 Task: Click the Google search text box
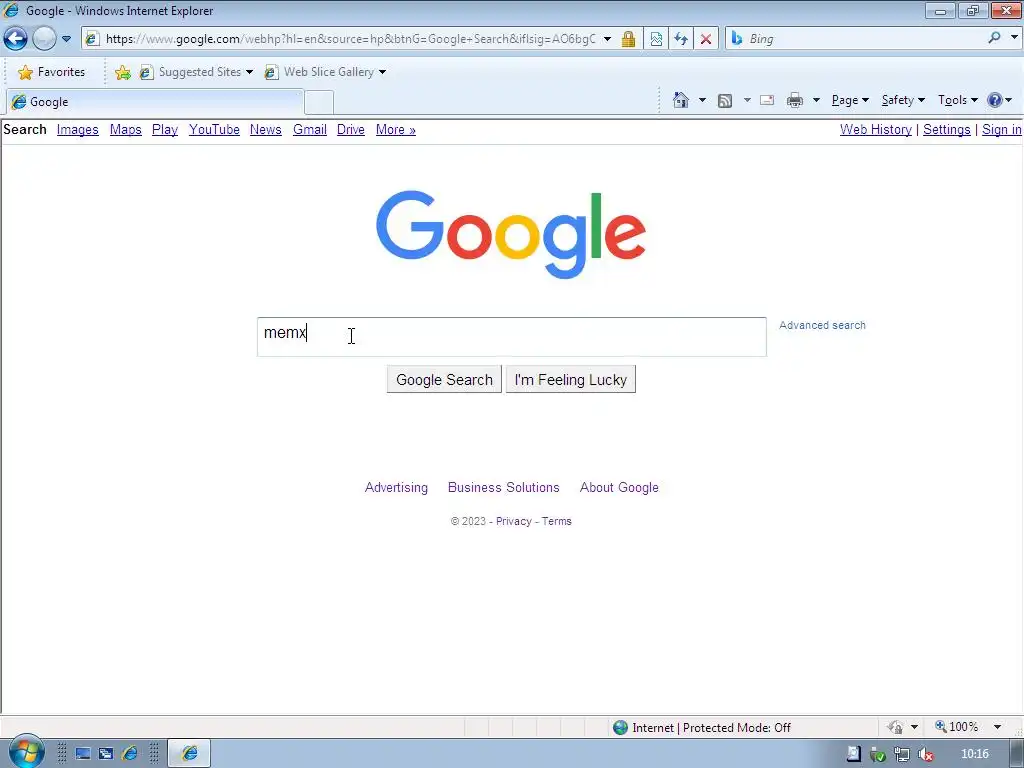[511, 337]
